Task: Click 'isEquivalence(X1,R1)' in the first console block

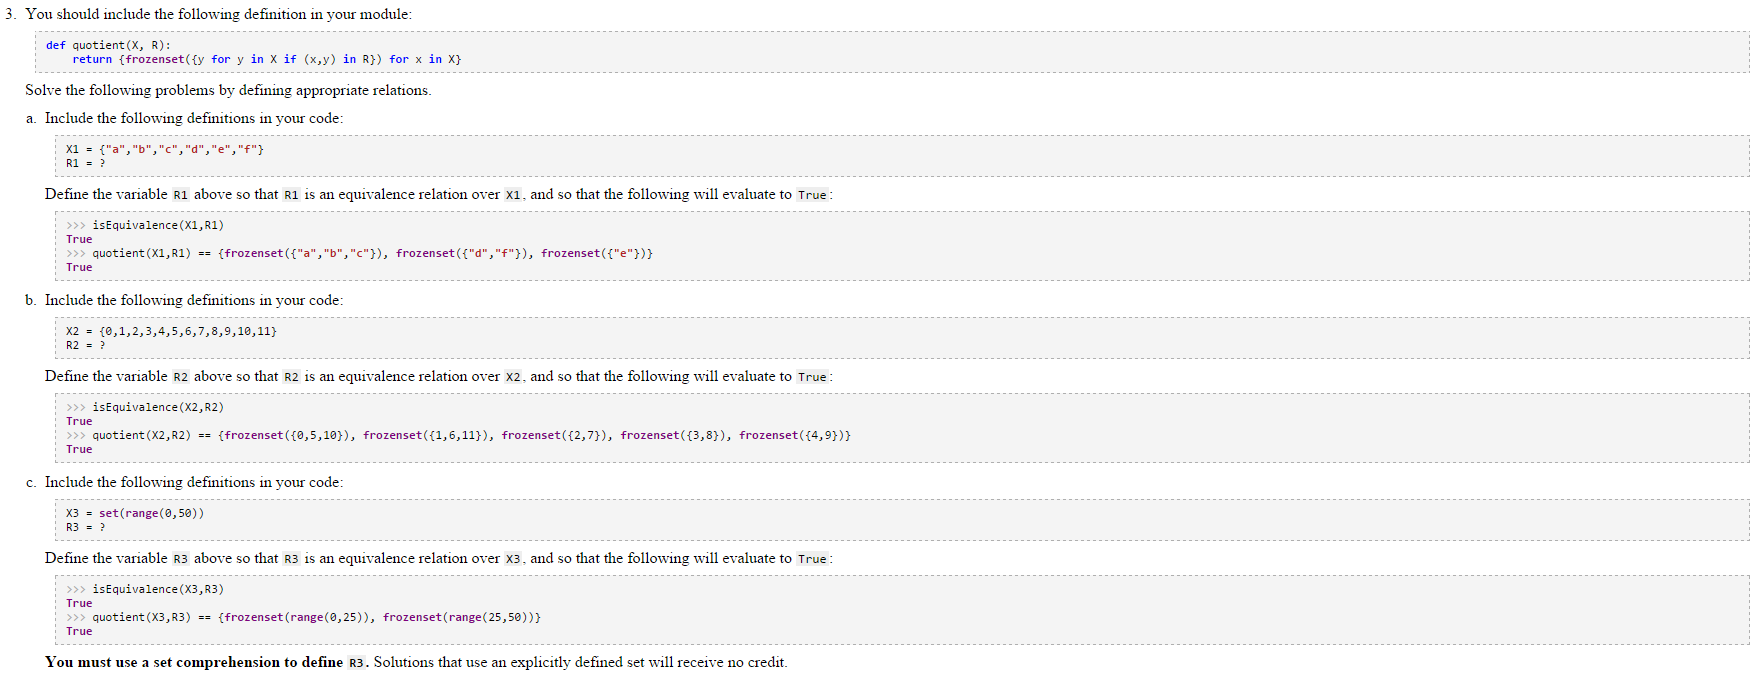Action: point(158,225)
